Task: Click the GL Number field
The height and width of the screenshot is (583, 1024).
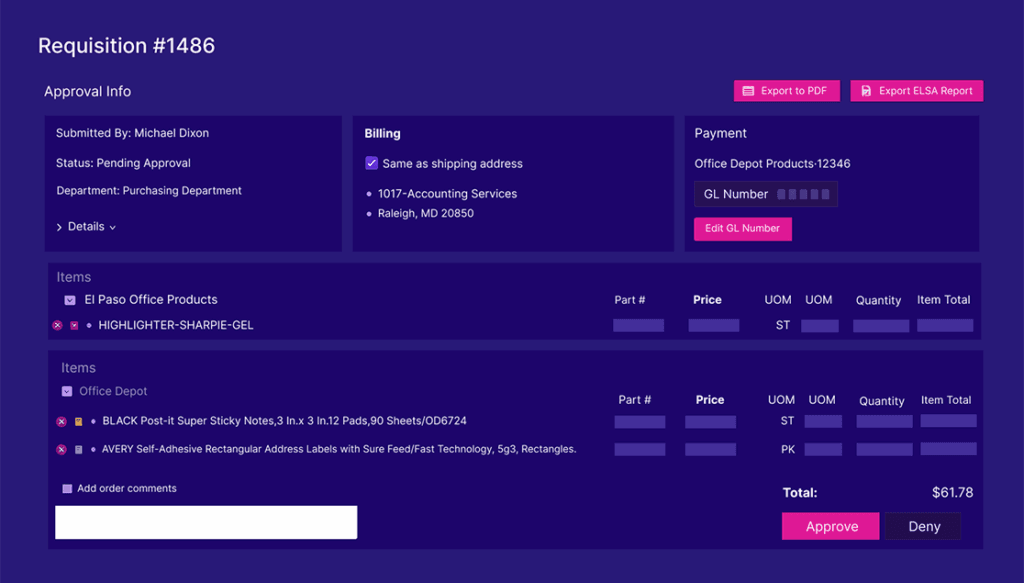Action: 765,194
